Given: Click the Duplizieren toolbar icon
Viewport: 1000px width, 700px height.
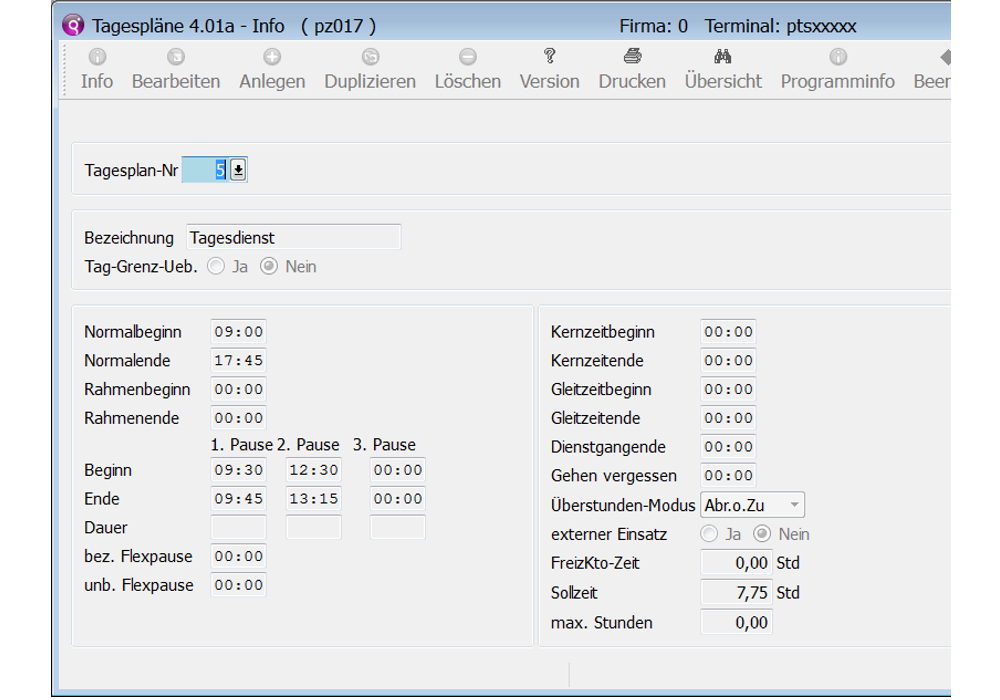Looking at the screenshot, I should tap(370, 58).
